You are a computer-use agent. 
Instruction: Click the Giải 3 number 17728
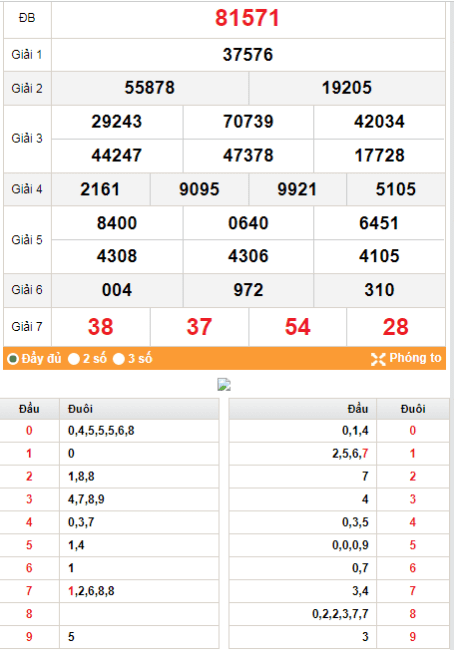pos(379,155)
